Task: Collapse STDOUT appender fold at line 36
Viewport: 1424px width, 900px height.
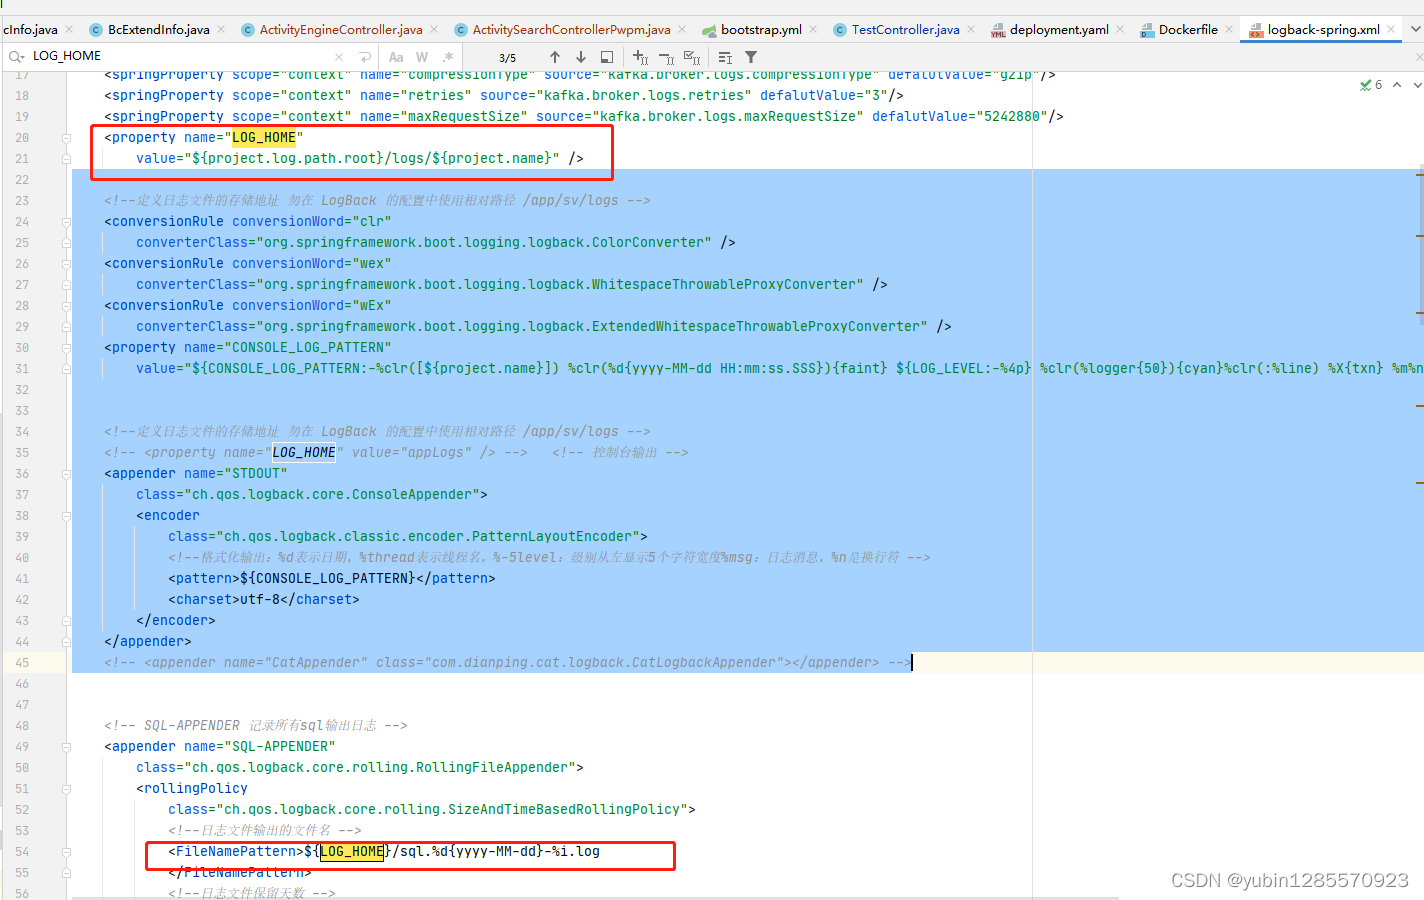Action: 66,474
